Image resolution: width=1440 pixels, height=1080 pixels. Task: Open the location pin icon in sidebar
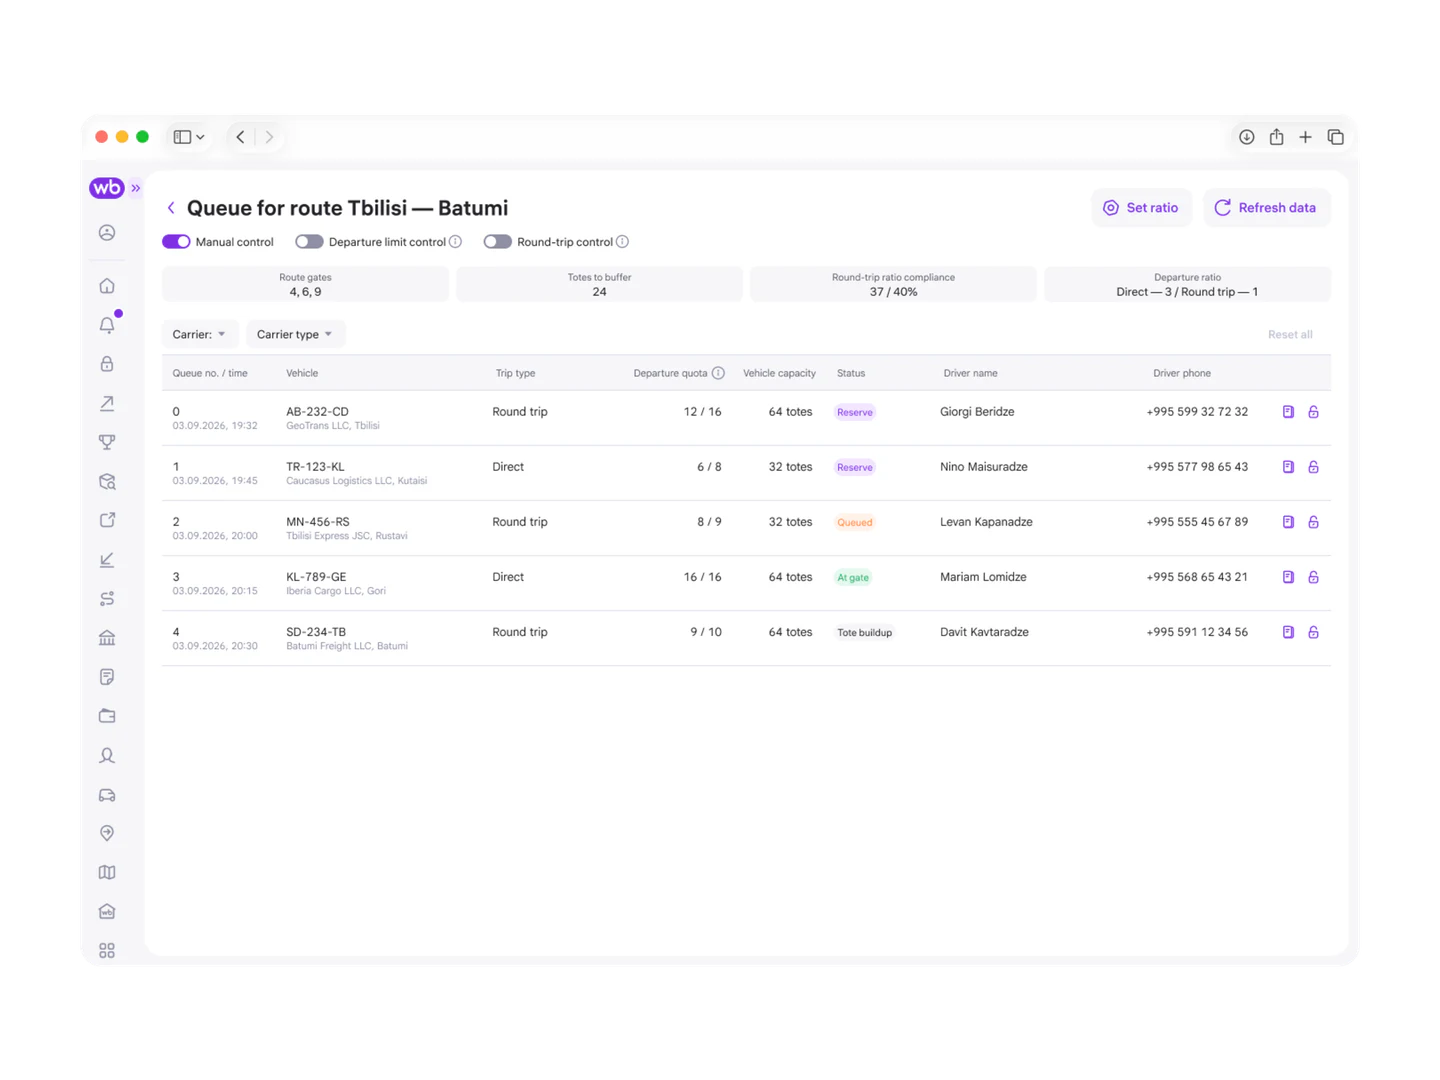[x=107, y=834]
